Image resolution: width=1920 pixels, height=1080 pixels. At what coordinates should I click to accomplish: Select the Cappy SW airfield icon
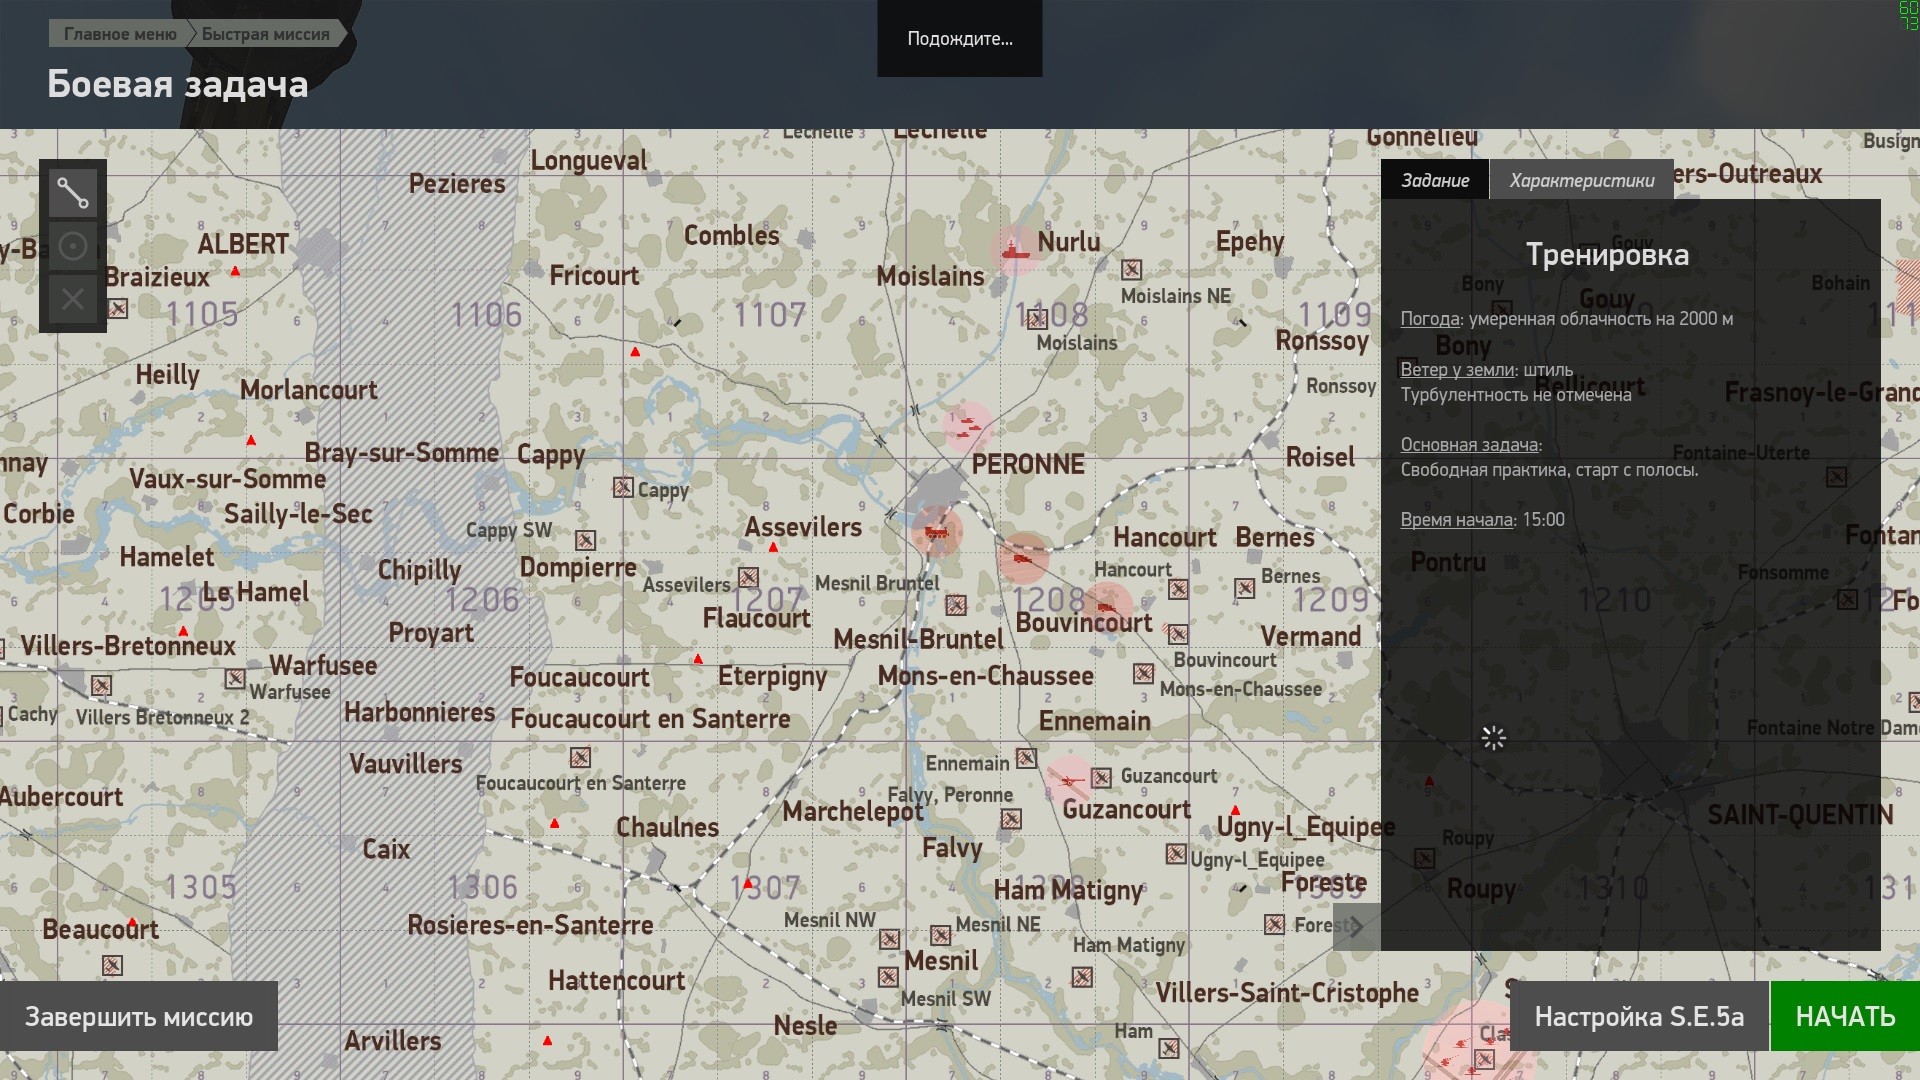(586, 541)
